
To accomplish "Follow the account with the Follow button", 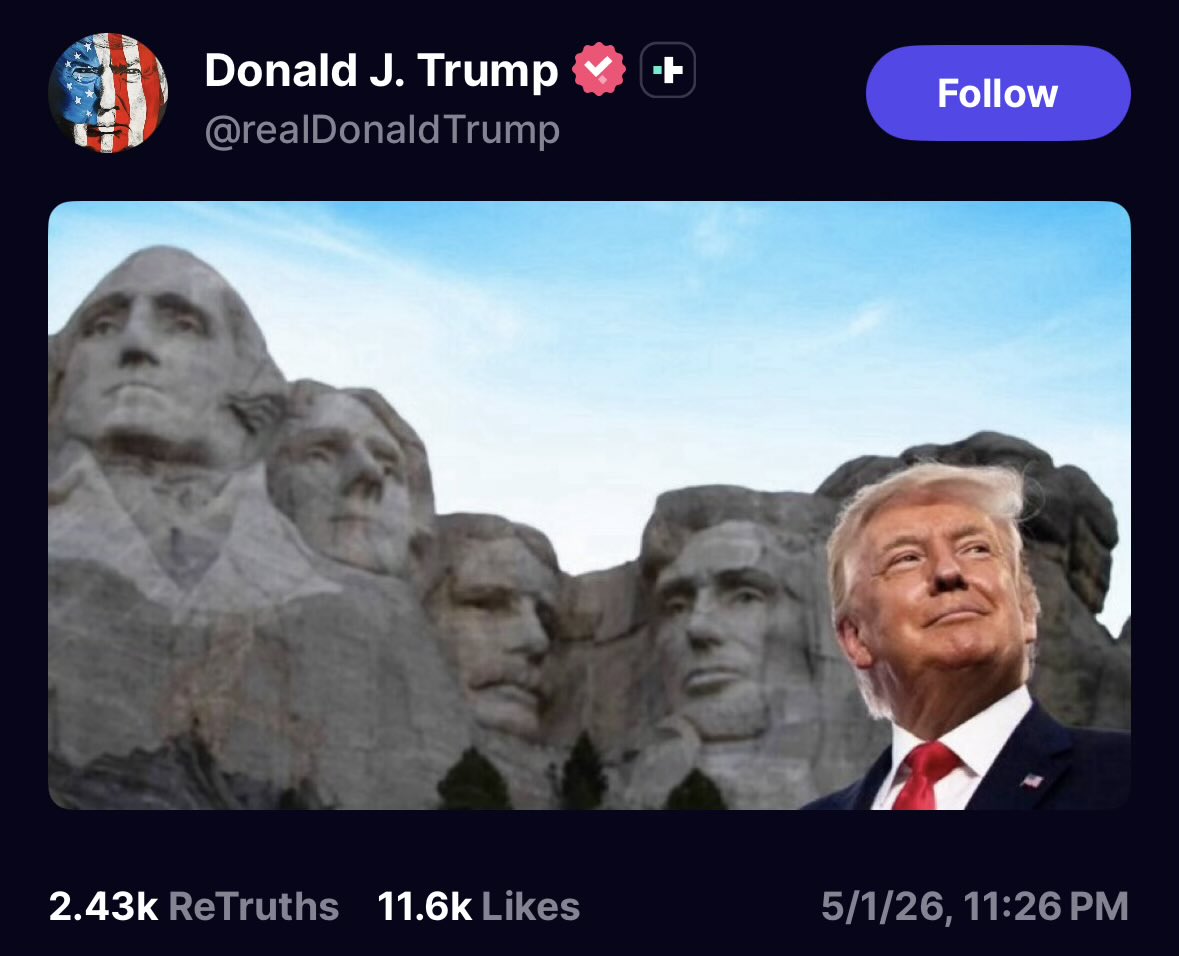I will 998,93.
